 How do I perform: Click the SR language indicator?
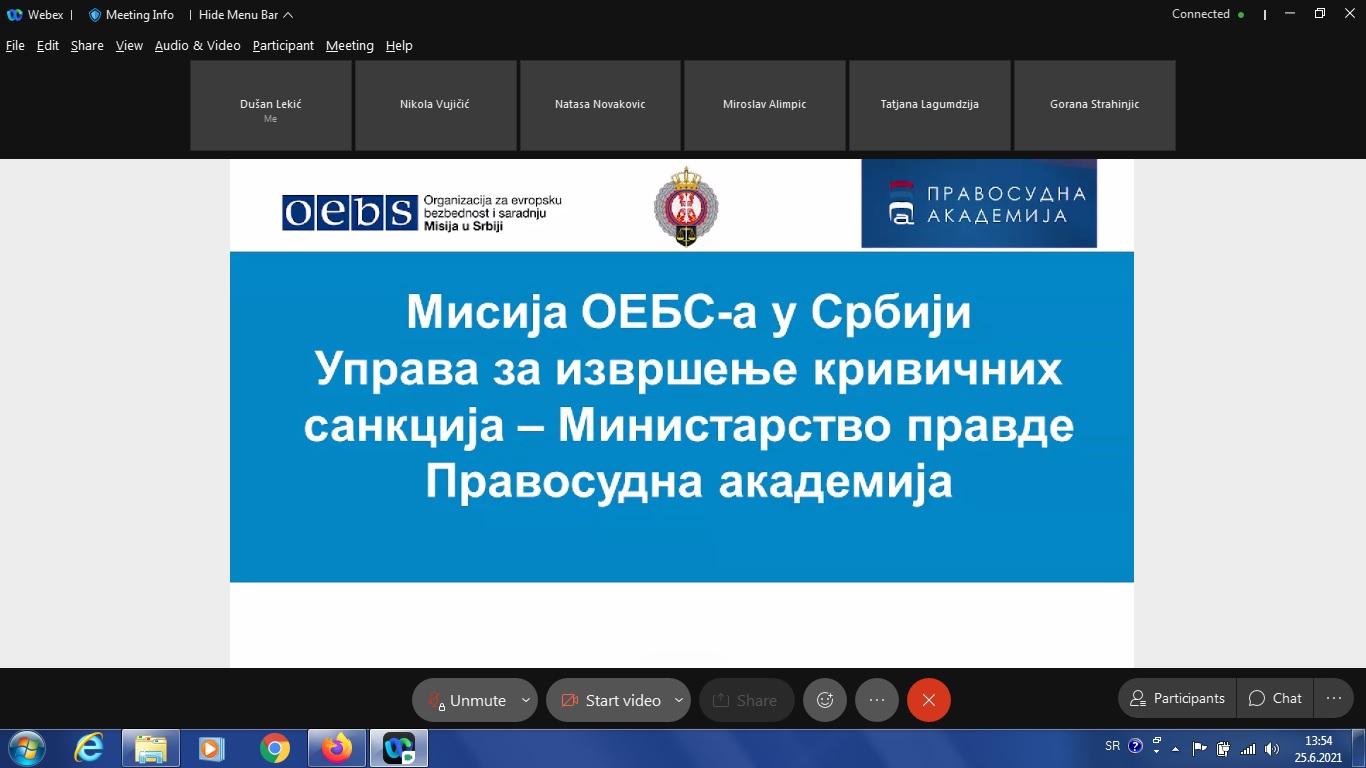pos(1112,746)
